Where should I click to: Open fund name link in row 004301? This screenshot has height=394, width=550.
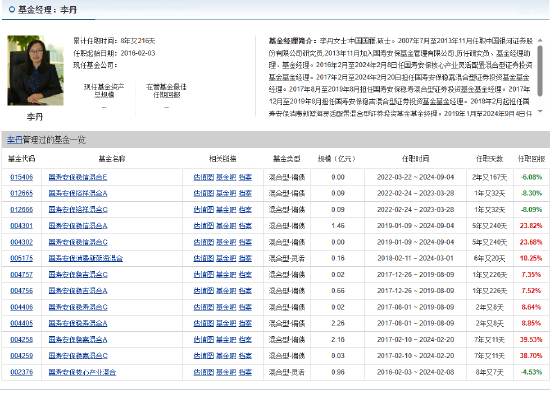pos(78,226)
